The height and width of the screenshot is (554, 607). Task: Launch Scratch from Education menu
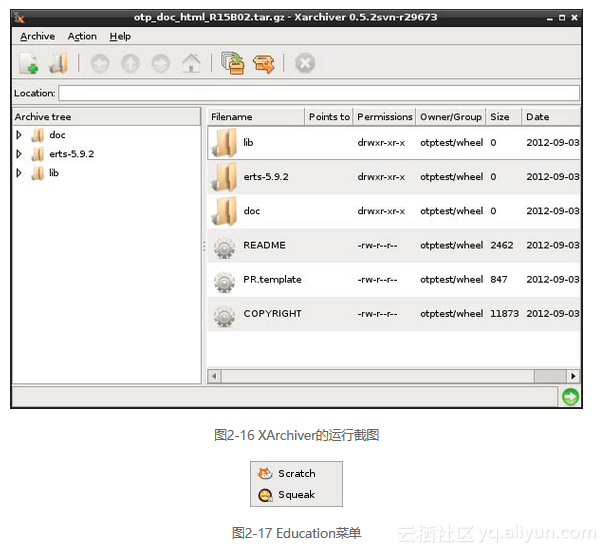tap(297, 473)
